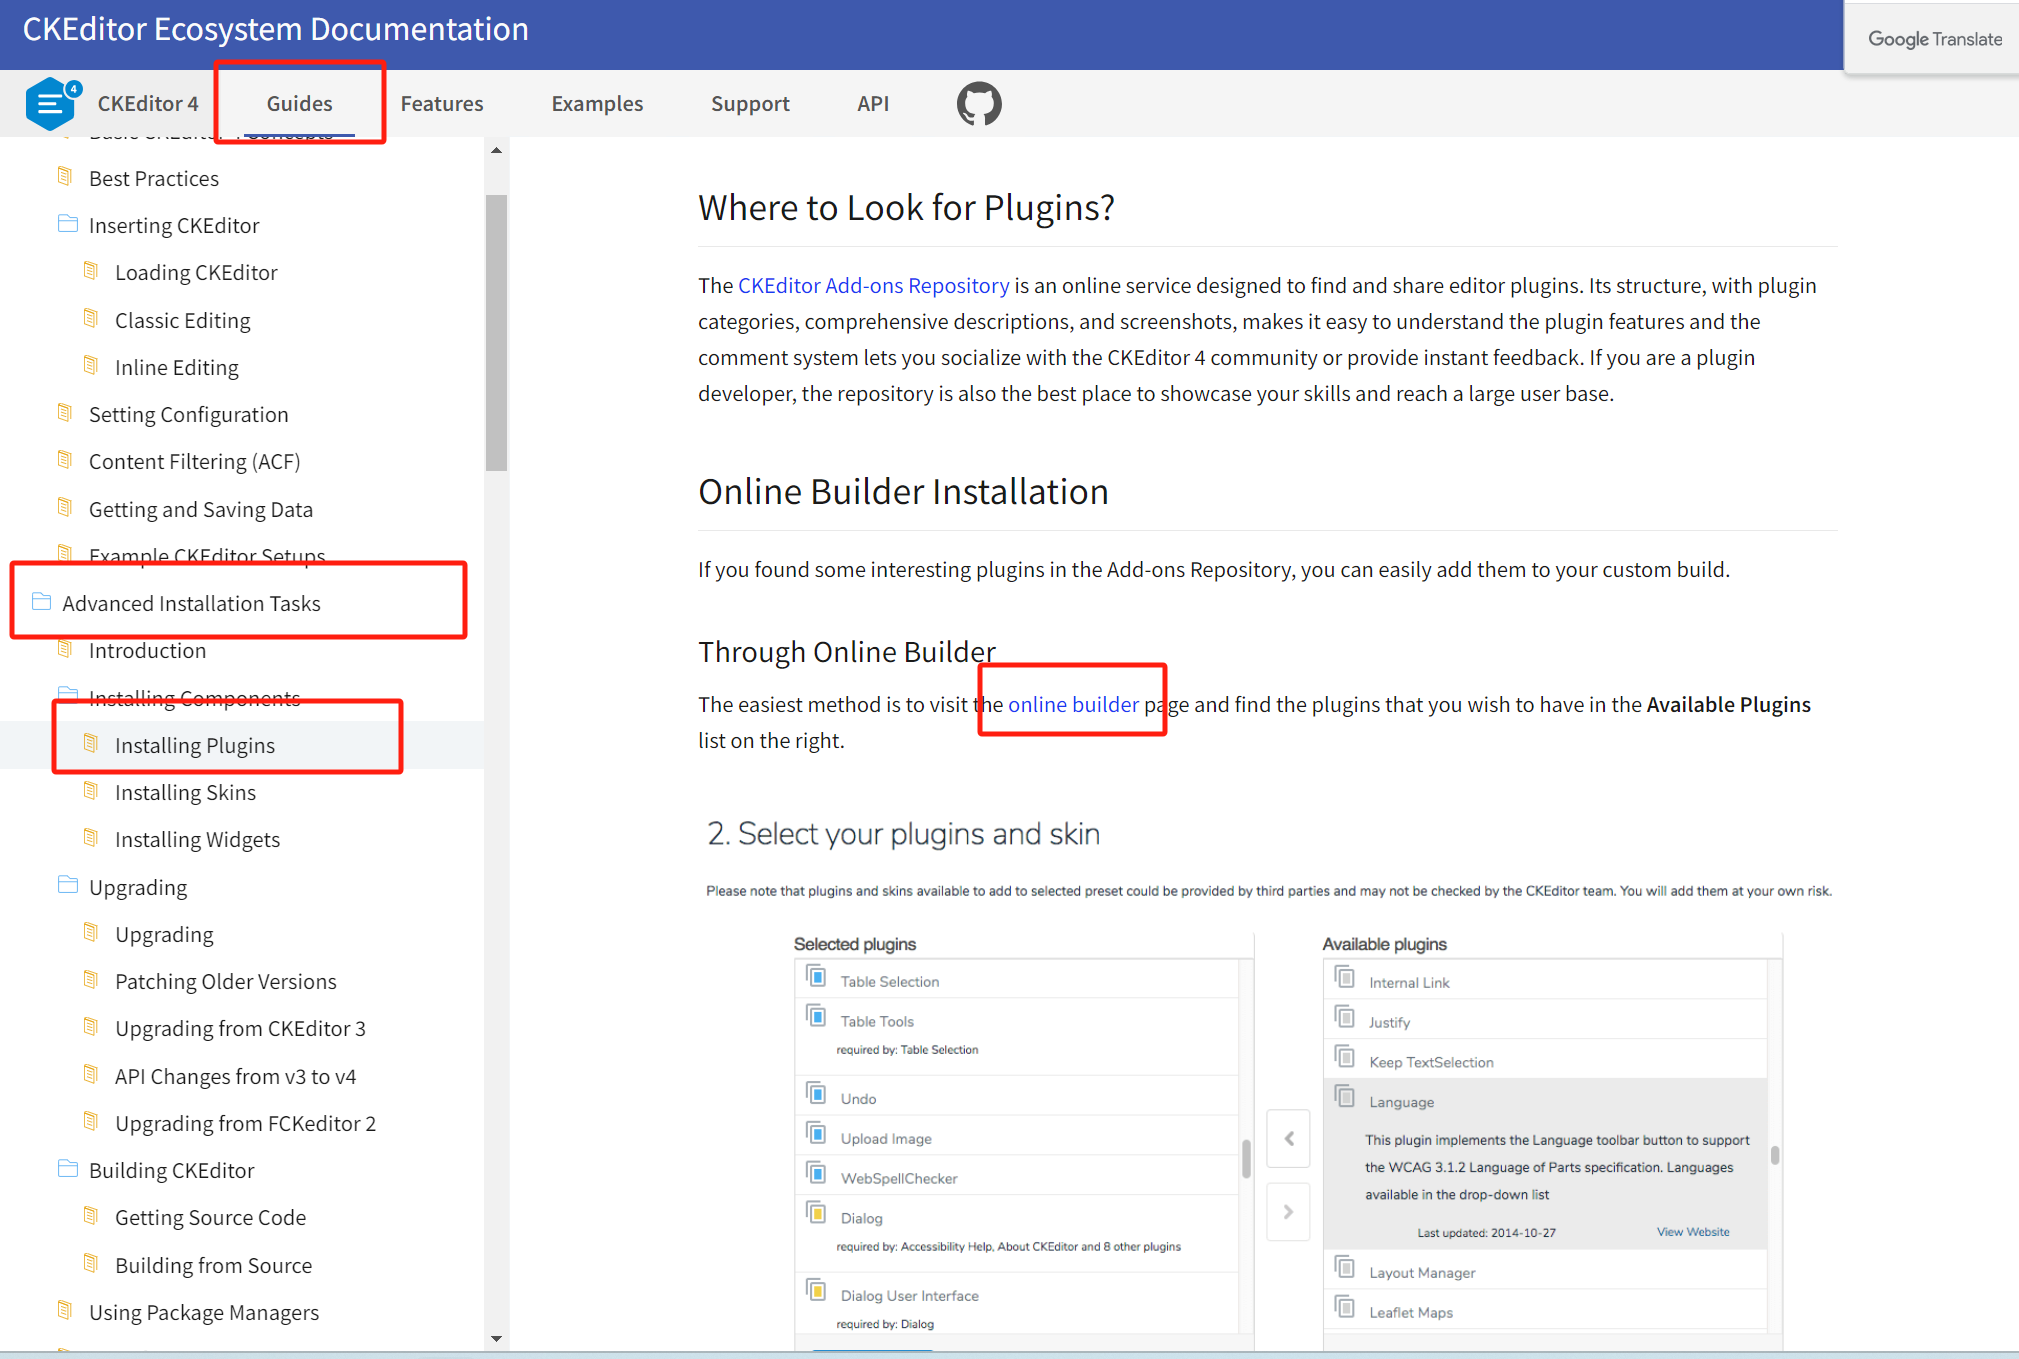Collapse the Advanced Installation Tasks folder
Image resolution: width=2019 pixels, height=1359 pixels.
tap(42, 602)
